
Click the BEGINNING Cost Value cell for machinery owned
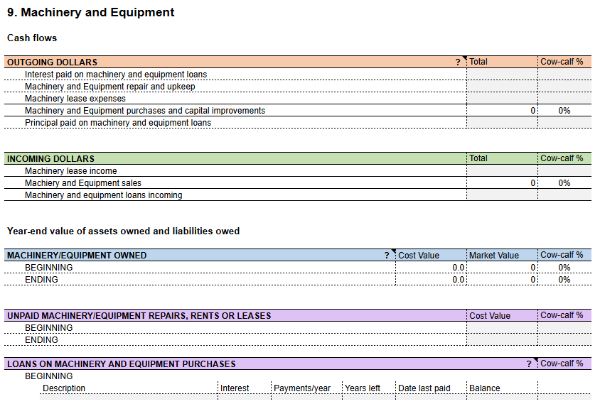[430, 268]
